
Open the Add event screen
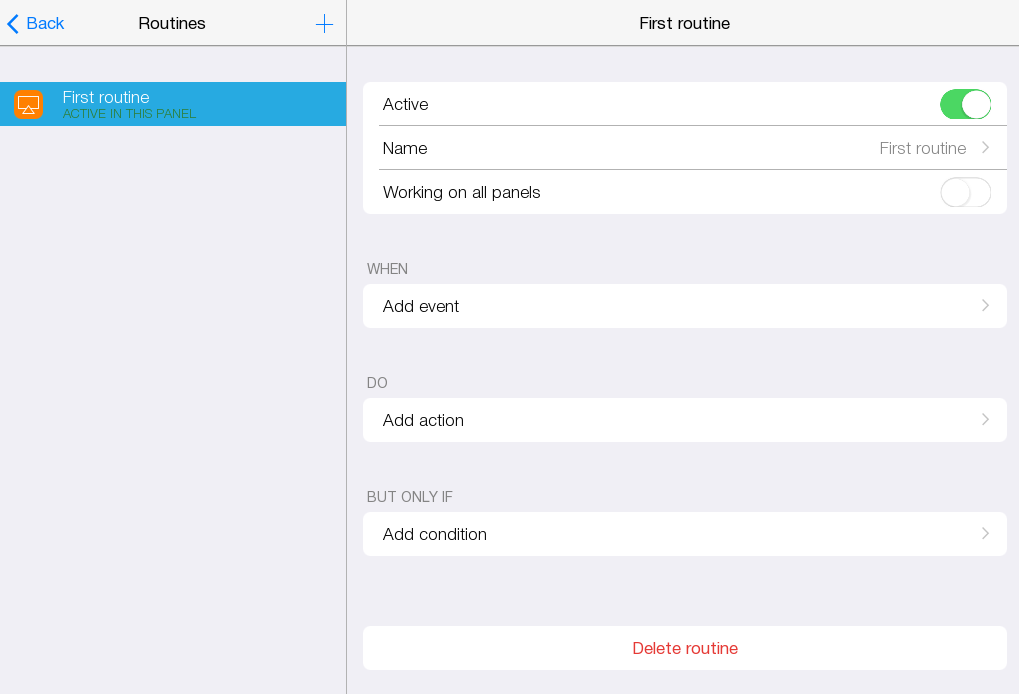tap(684, 306)
